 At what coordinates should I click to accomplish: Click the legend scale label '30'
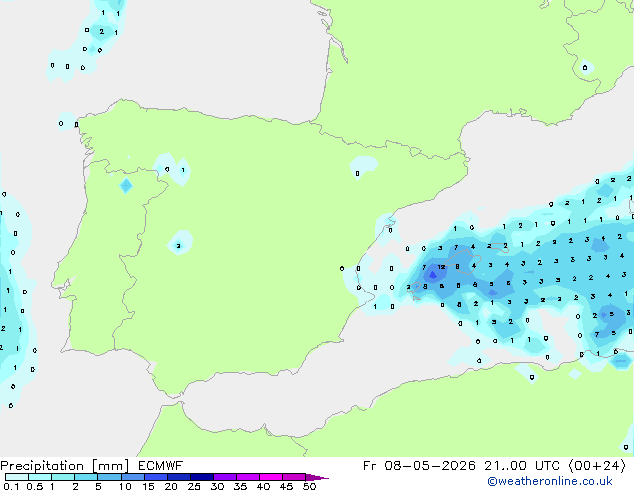point(217,486)
